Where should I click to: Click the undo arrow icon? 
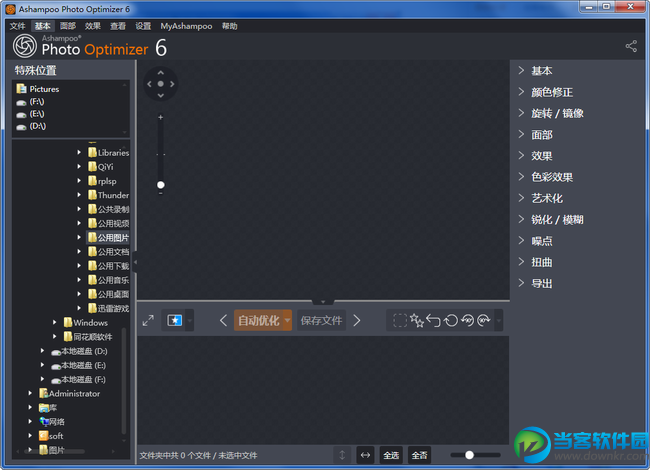pyautogui.click(x=433, y=320)
